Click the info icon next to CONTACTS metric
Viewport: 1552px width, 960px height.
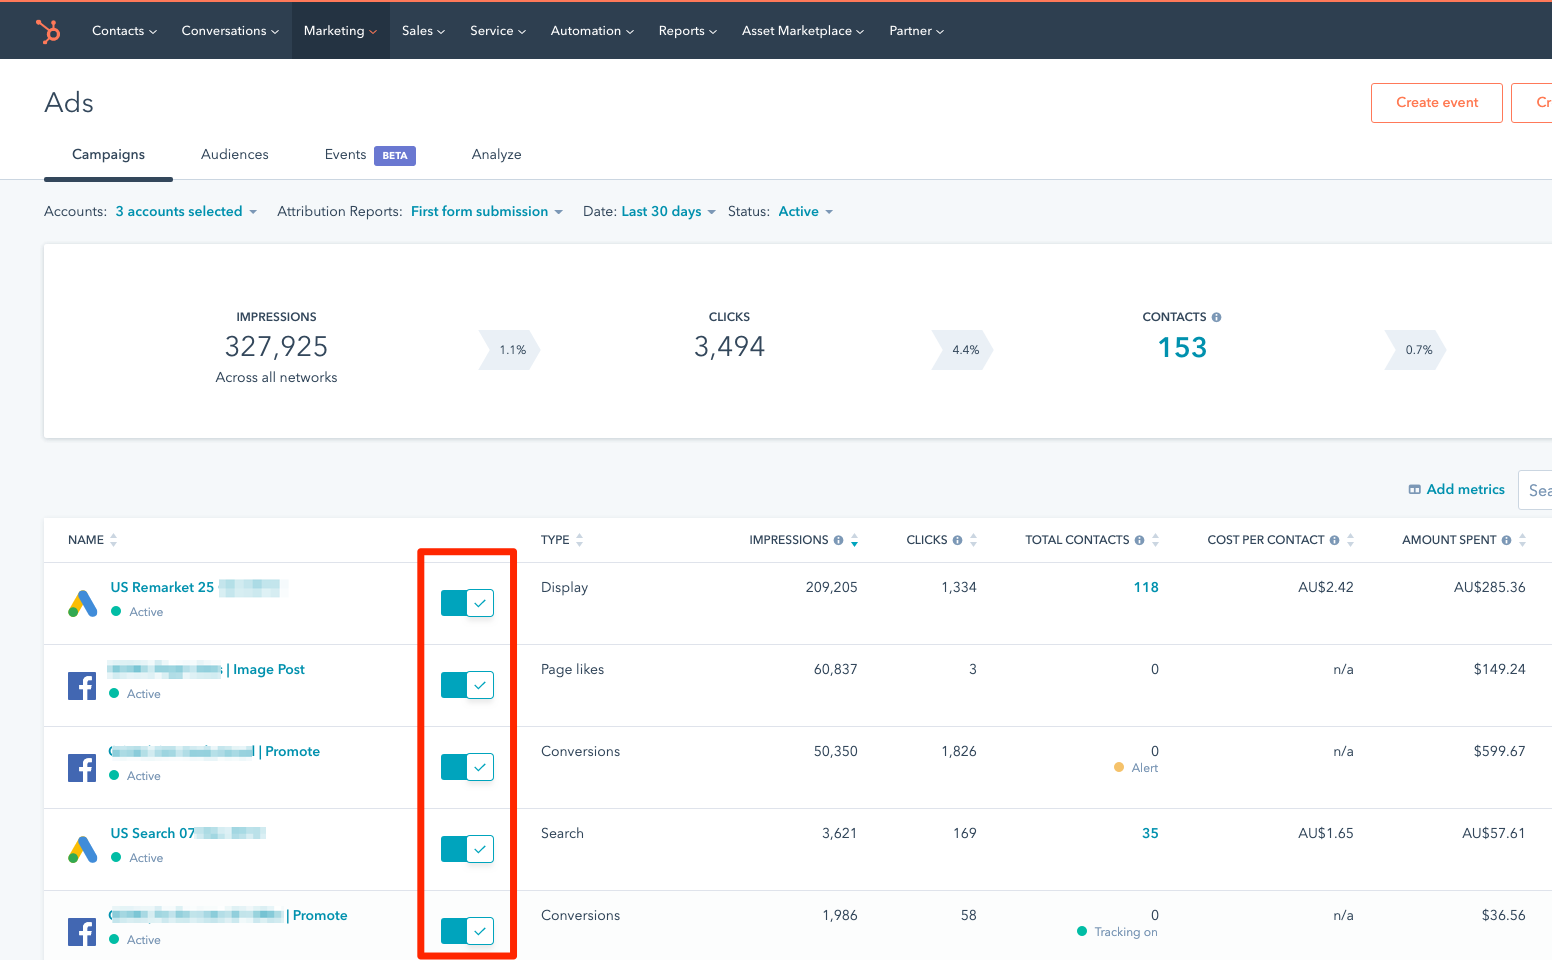pos(1215,316)
